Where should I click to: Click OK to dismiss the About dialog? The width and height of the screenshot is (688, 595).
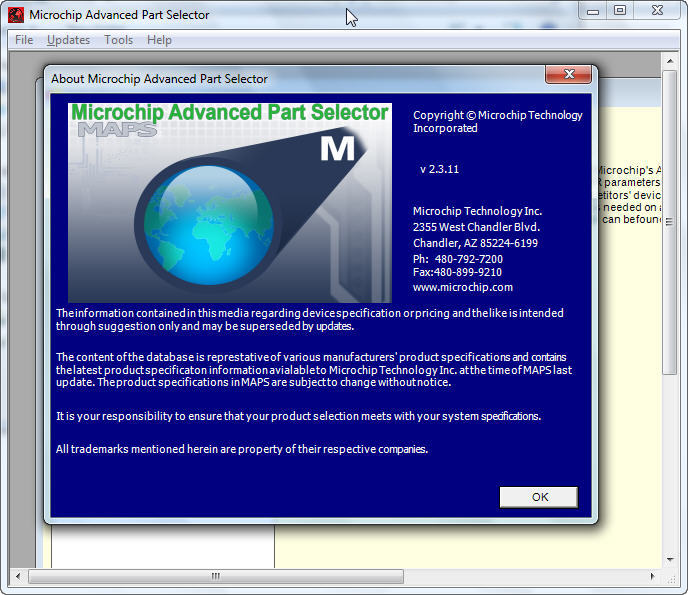pyautogui.click(x=539, y=497)
